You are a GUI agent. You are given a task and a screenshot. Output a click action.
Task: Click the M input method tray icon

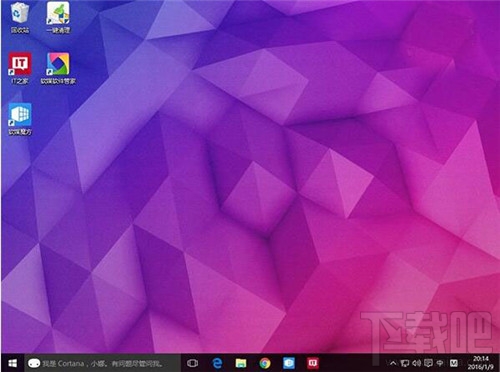[454, 363]
